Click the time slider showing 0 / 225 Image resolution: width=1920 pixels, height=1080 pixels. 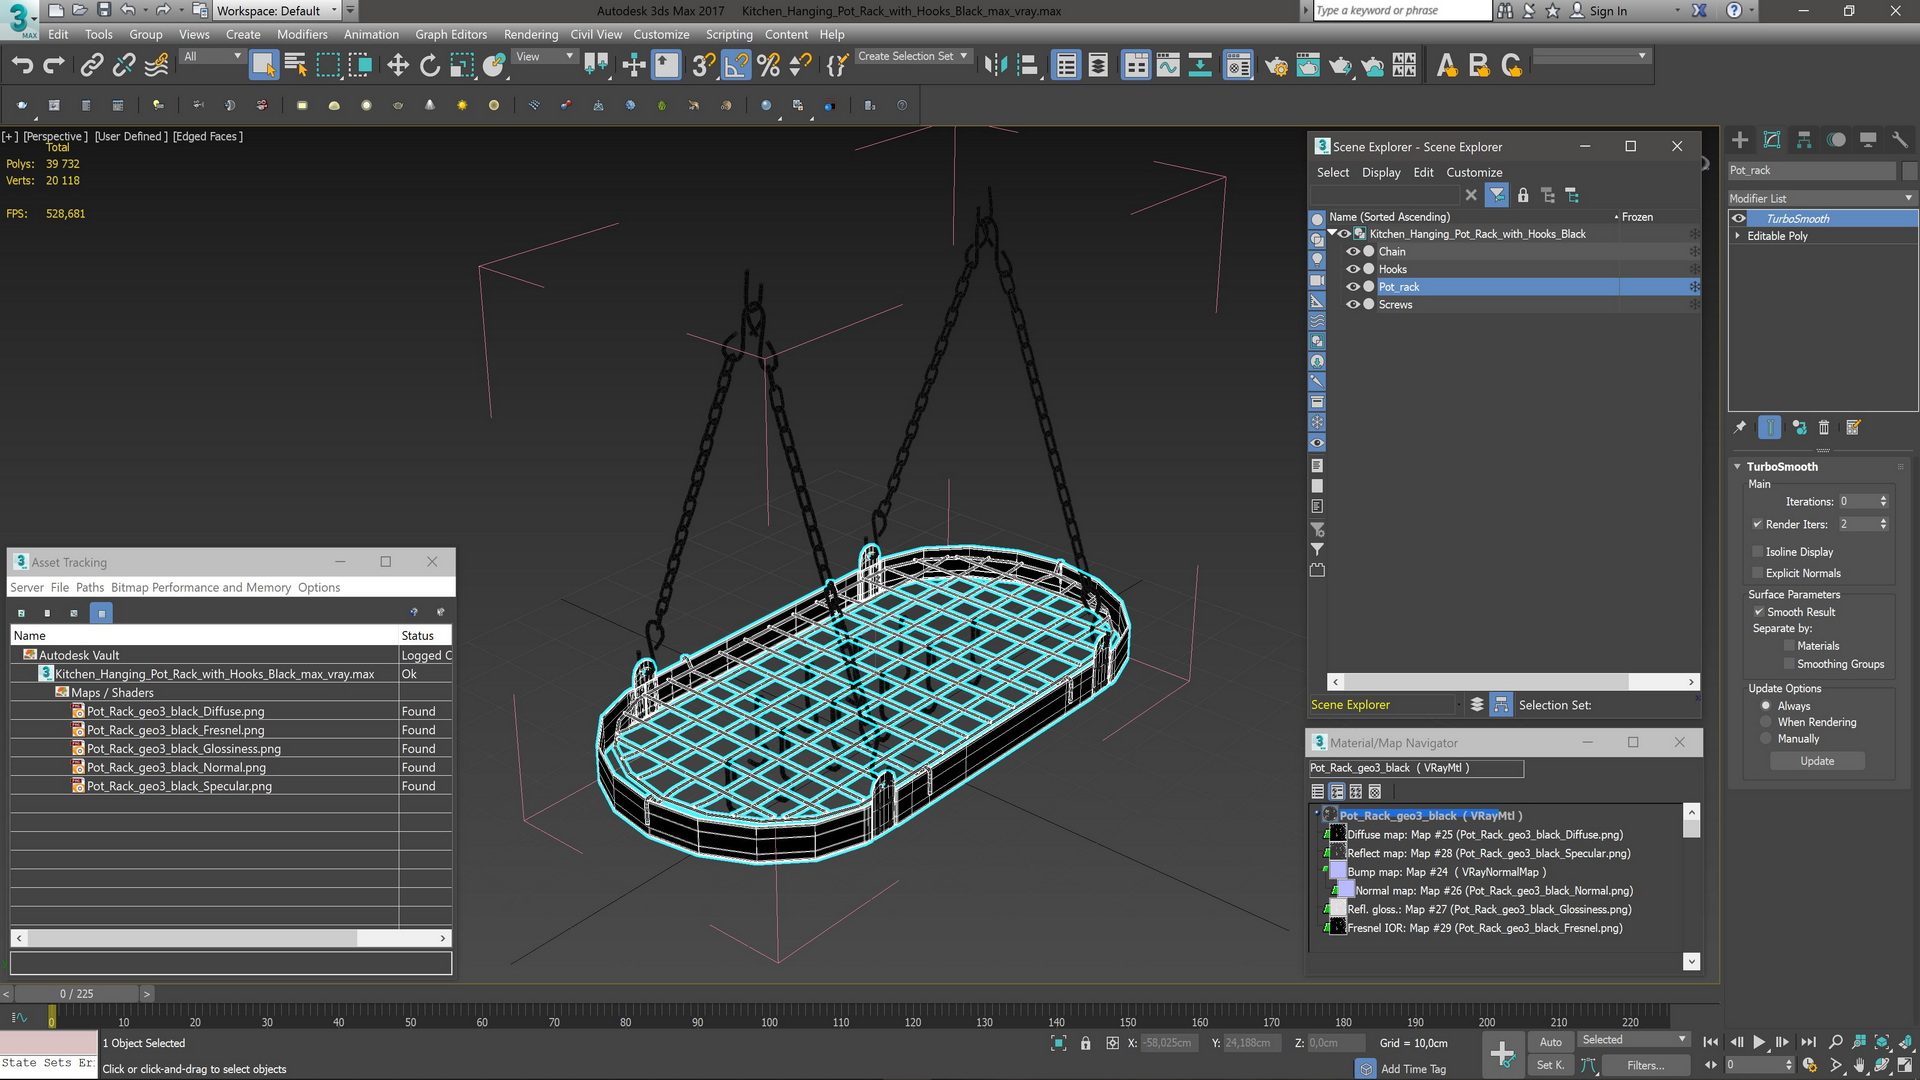pyautogui.click(x=76, y=994)
